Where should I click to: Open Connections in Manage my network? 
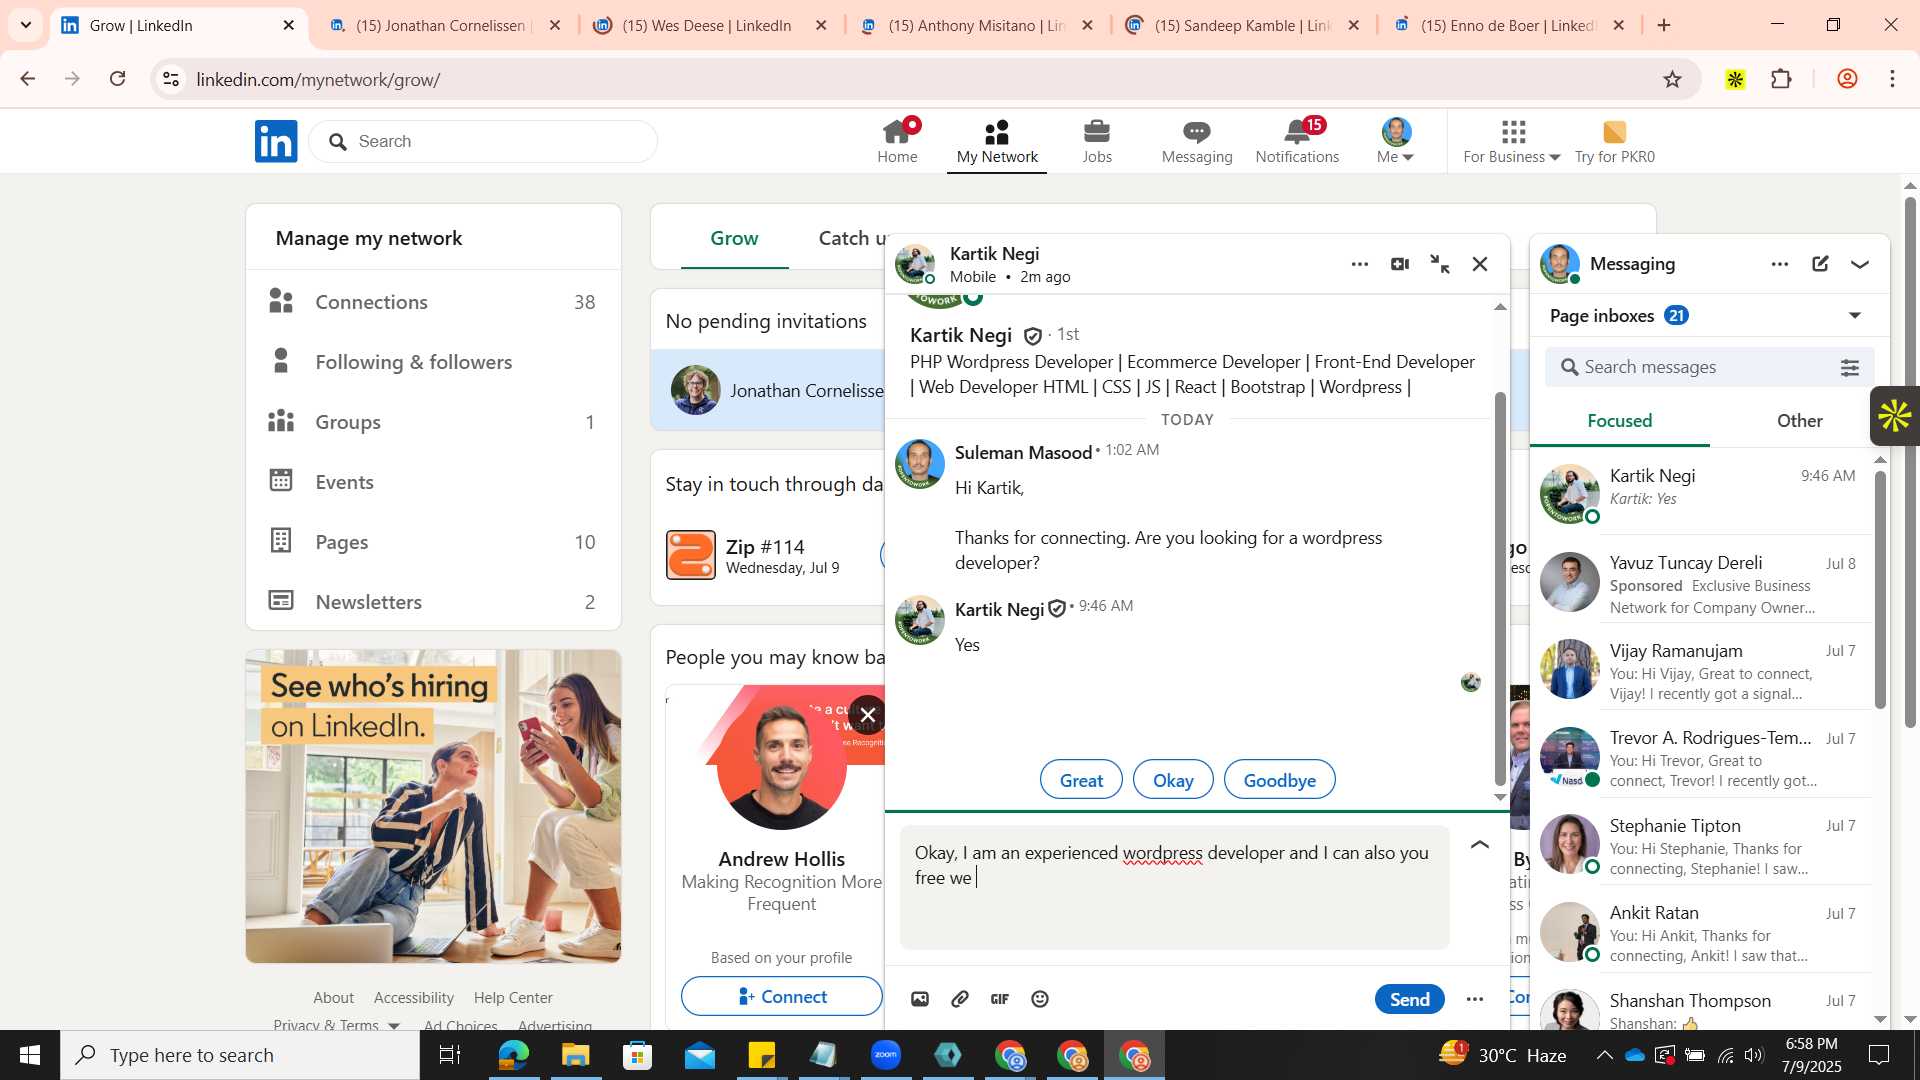tap(433, 302)
